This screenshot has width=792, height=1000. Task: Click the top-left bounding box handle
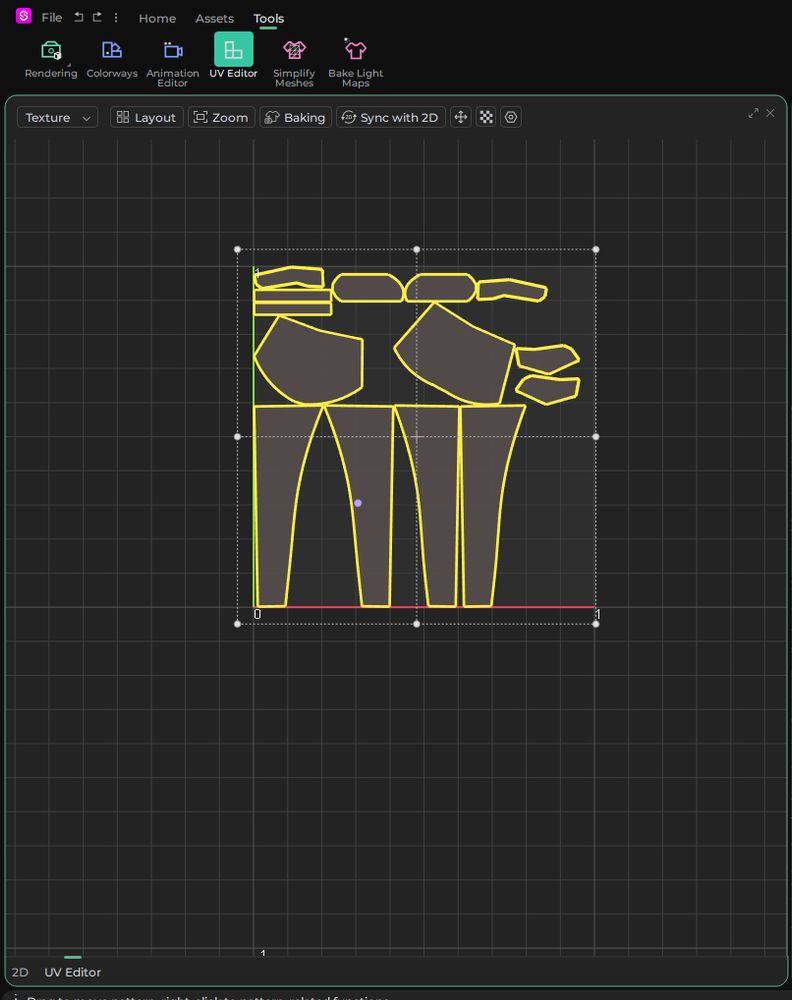[x=237, y=249]
